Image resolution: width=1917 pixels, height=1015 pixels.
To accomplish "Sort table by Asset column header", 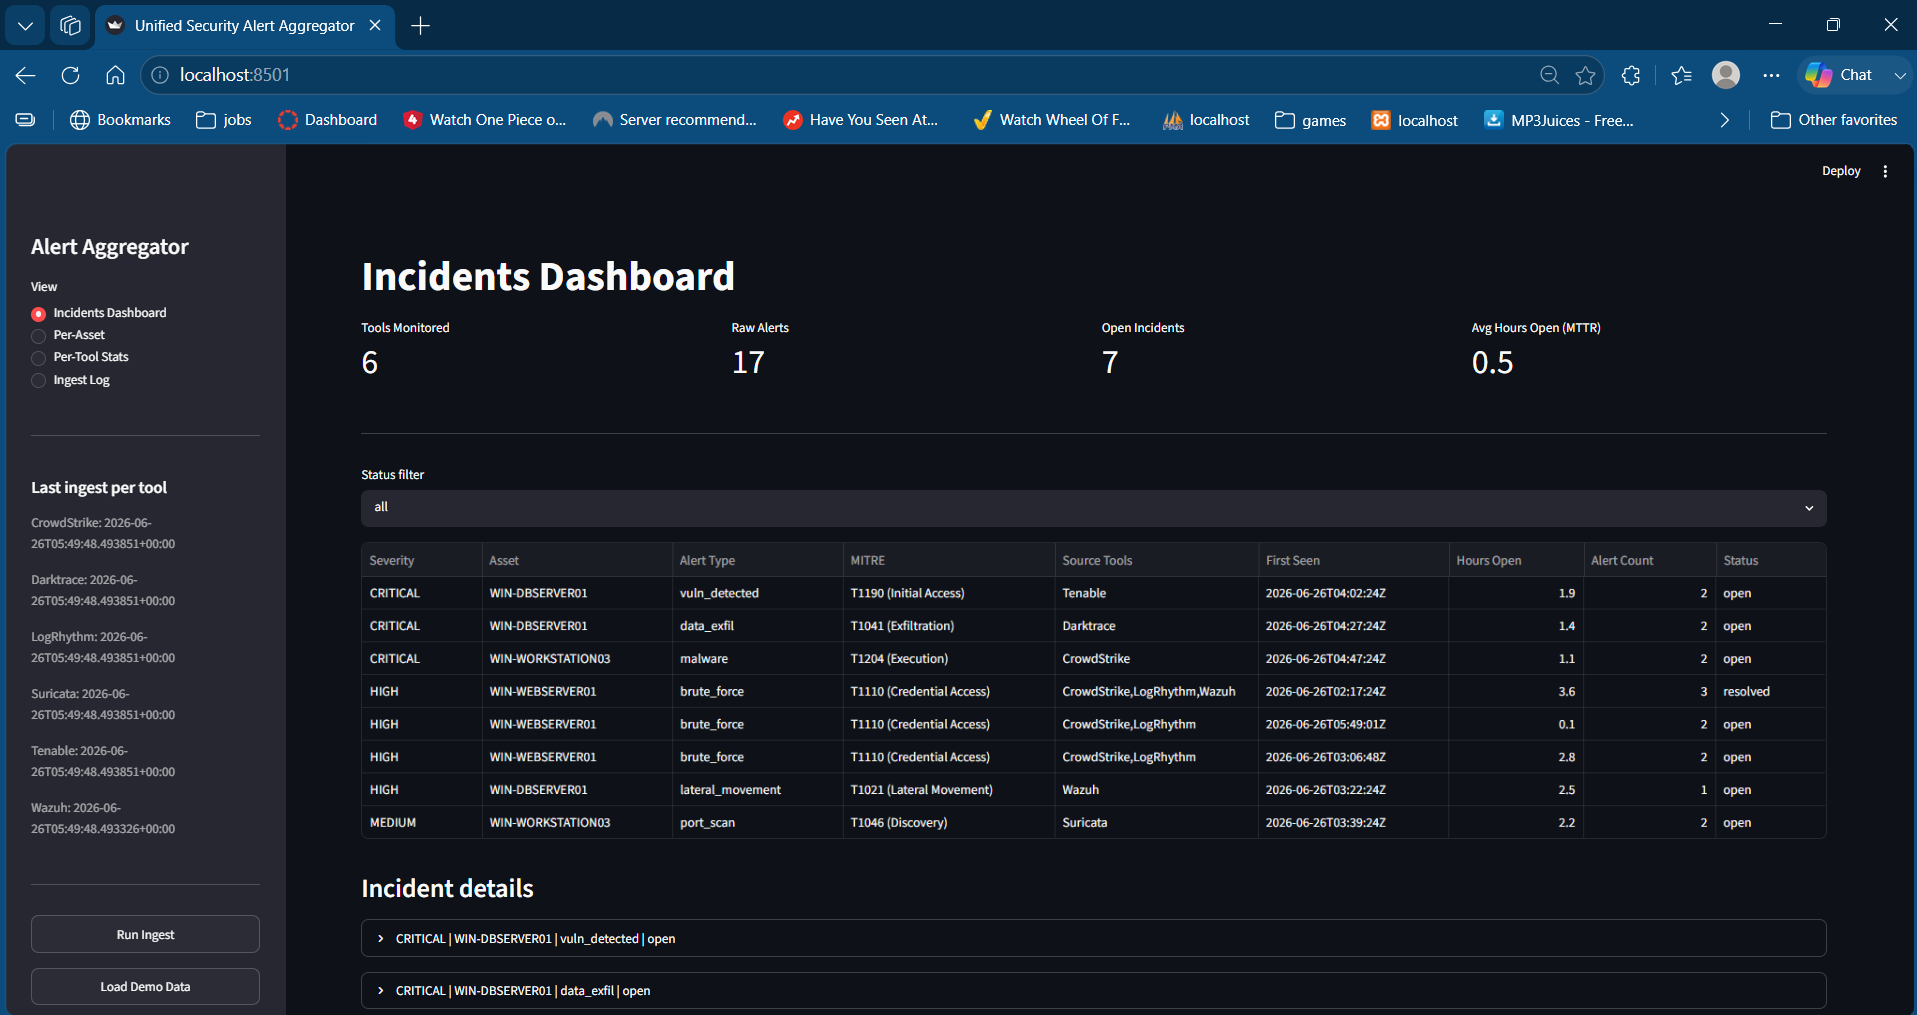I will click(x=577, y=560).
